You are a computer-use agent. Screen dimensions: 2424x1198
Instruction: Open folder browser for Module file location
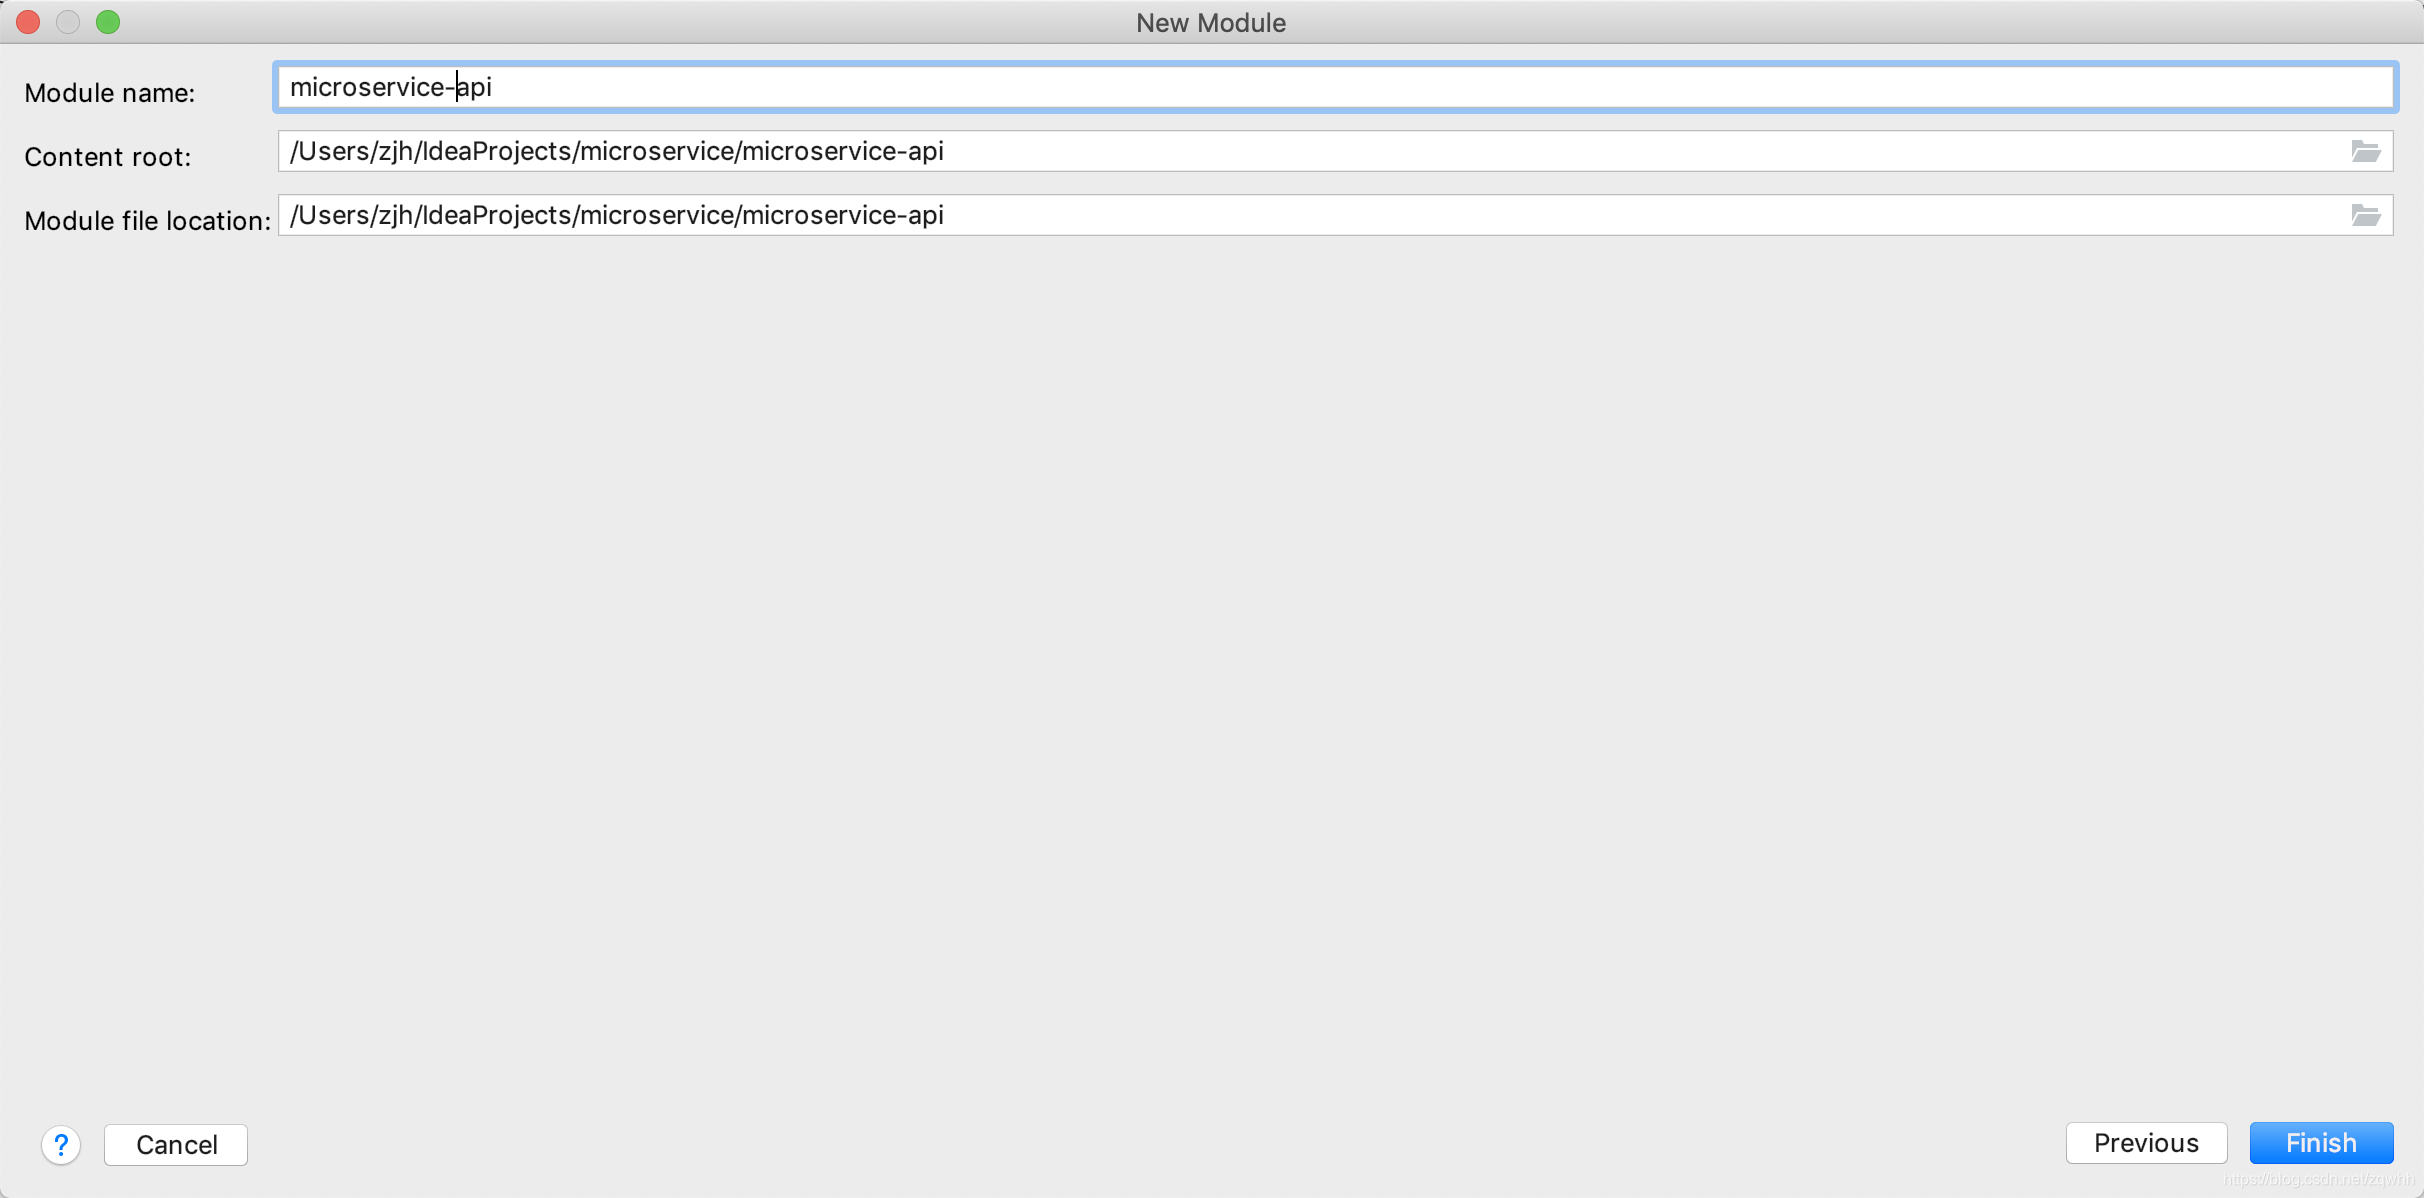(x=2365, y=215)
